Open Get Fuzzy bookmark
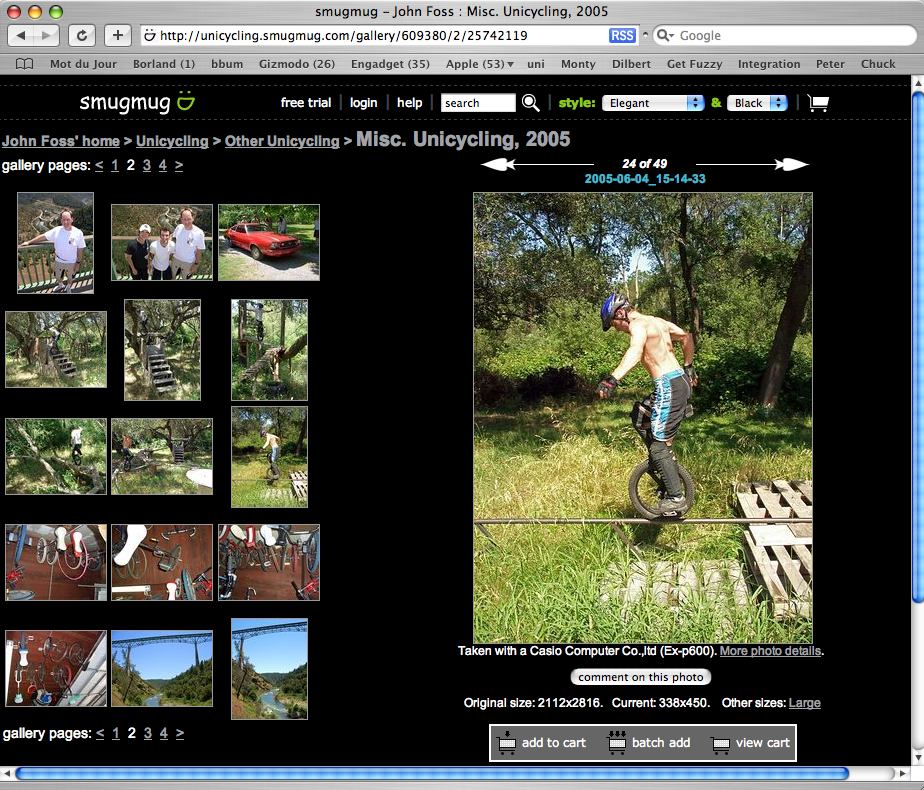This screenshot has height=790, width=924. pyautogui.click(x=694, y=64)
